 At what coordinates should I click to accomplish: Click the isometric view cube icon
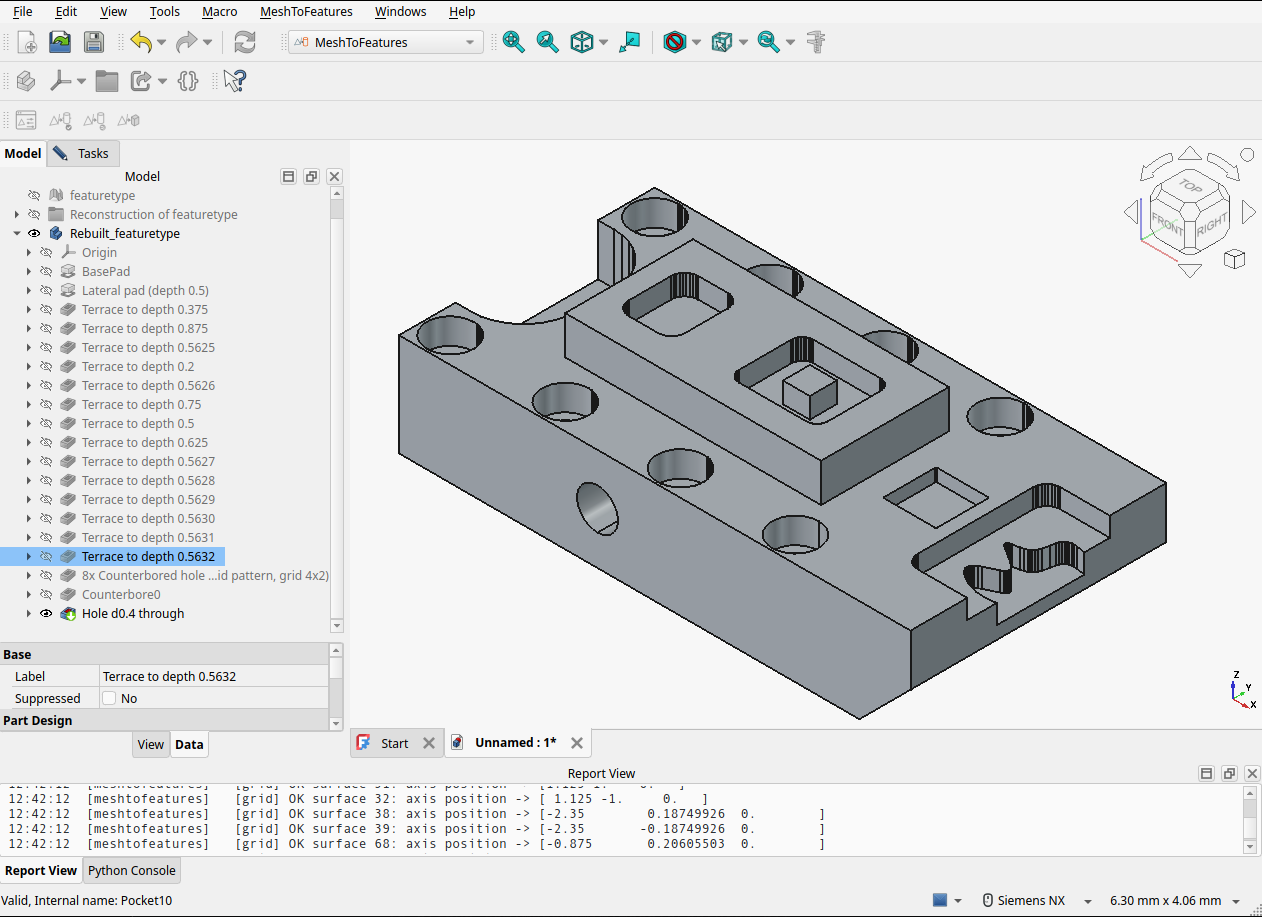click(581, 42)
